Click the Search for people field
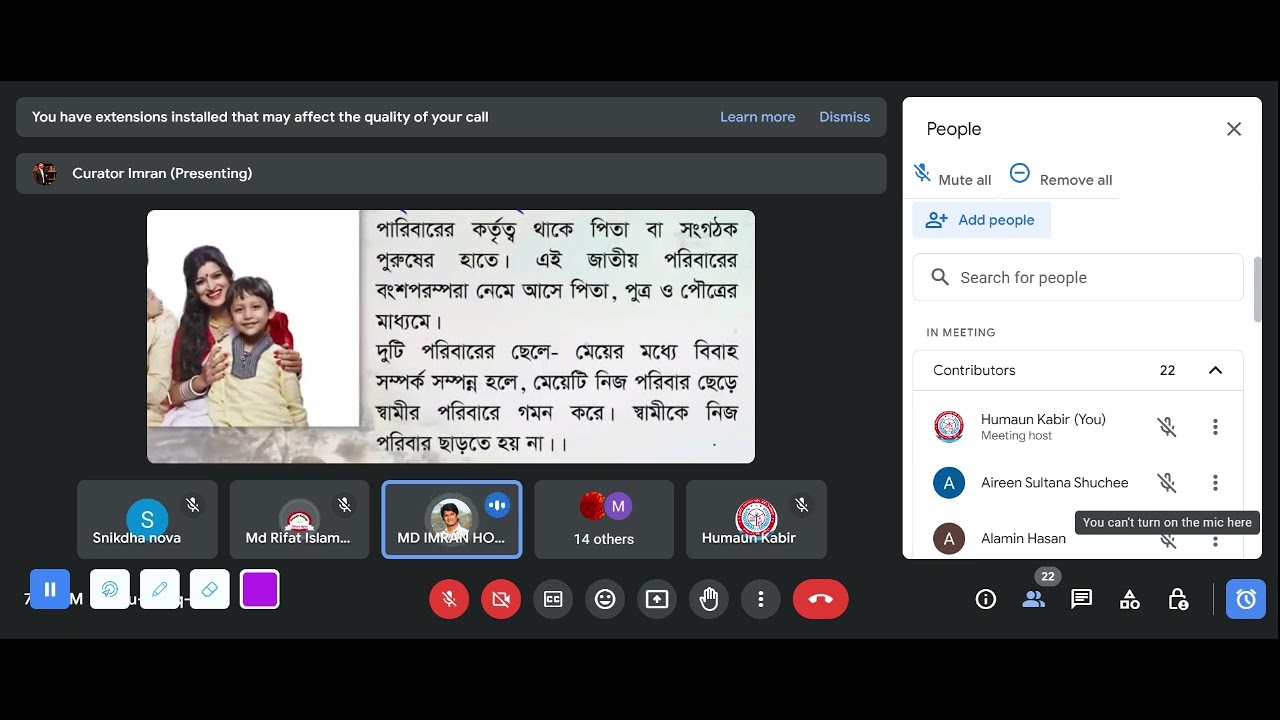This screenshot has height=720, width=1280. (x=1078, y=278)
